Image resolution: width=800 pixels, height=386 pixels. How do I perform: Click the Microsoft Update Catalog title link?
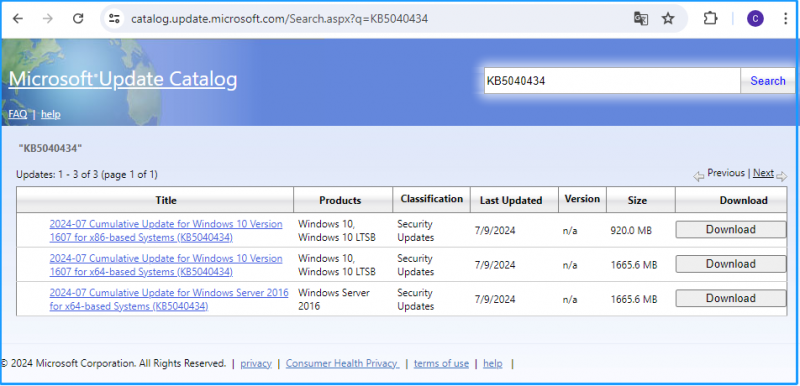coord(123,80)
